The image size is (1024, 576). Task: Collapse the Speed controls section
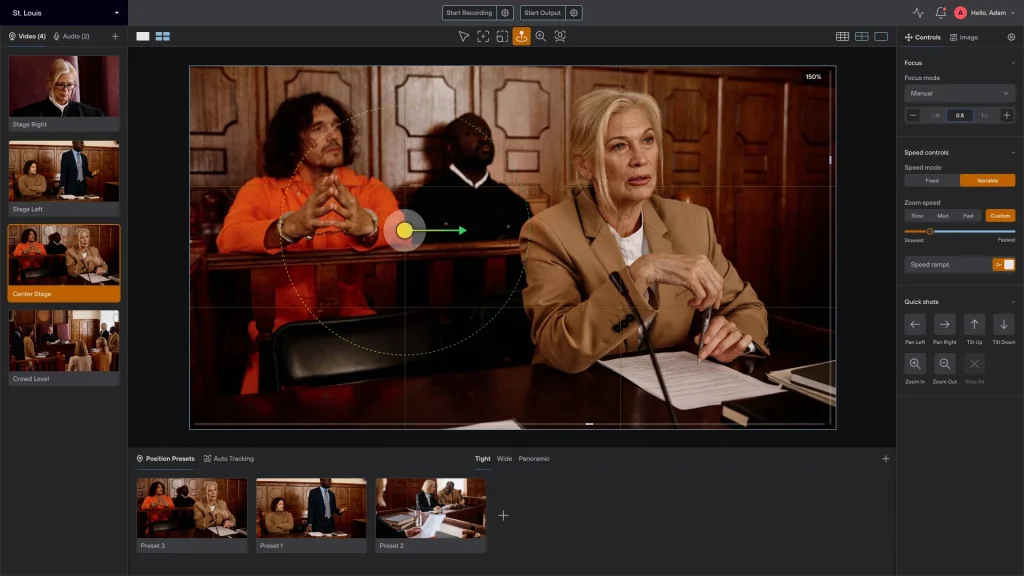pyautogui.click(x=1013, y=152)
